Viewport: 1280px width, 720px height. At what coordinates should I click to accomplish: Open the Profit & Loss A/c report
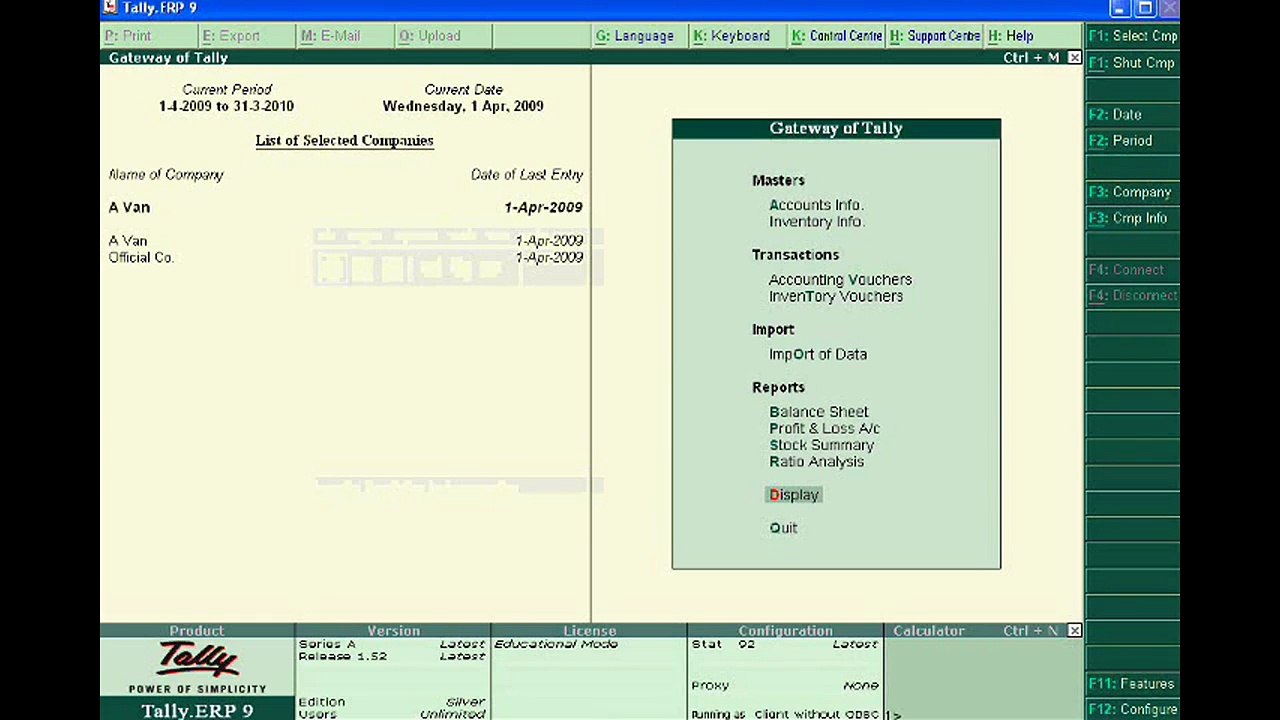click(x=824, y=429)
